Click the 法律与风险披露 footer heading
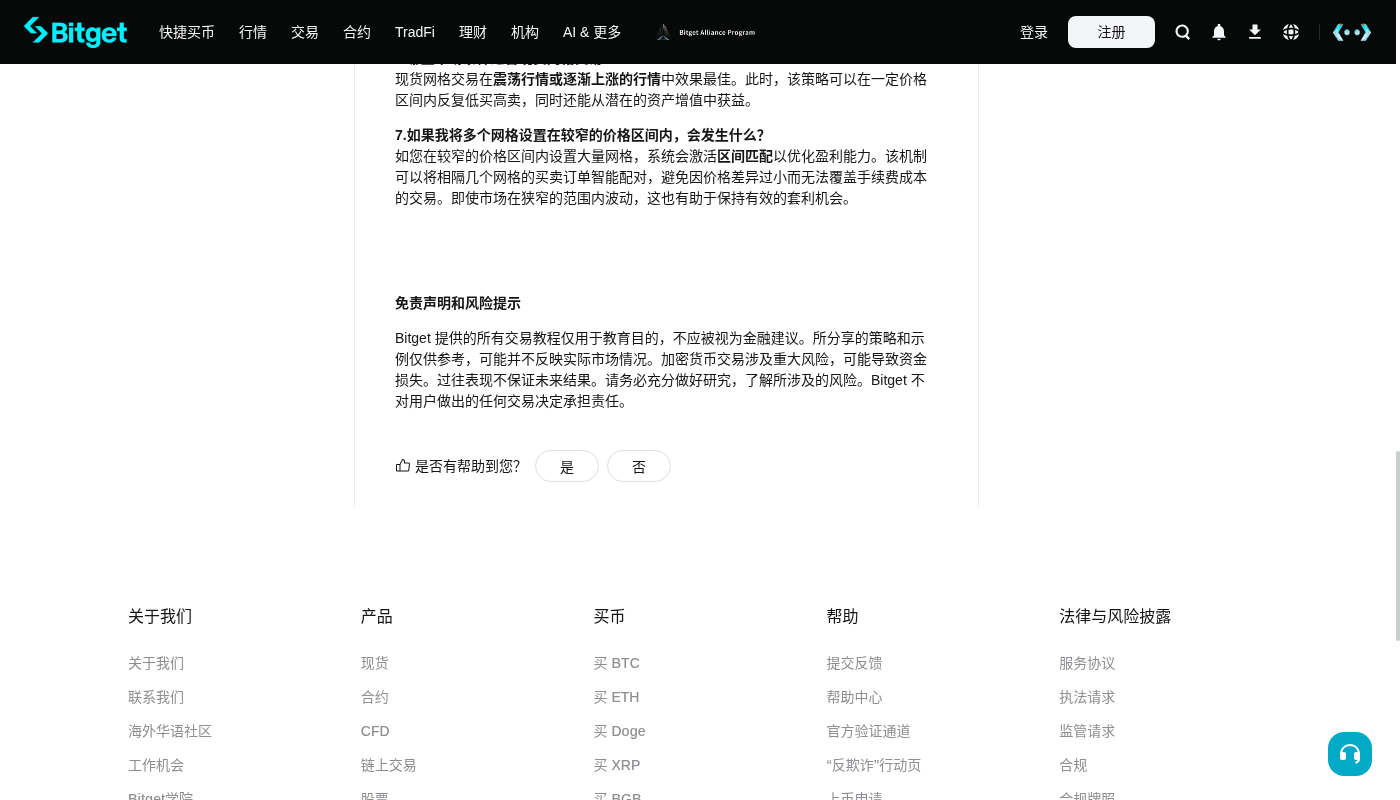The height and width of the screenshot is (800, 1400). click(1116, 616)
